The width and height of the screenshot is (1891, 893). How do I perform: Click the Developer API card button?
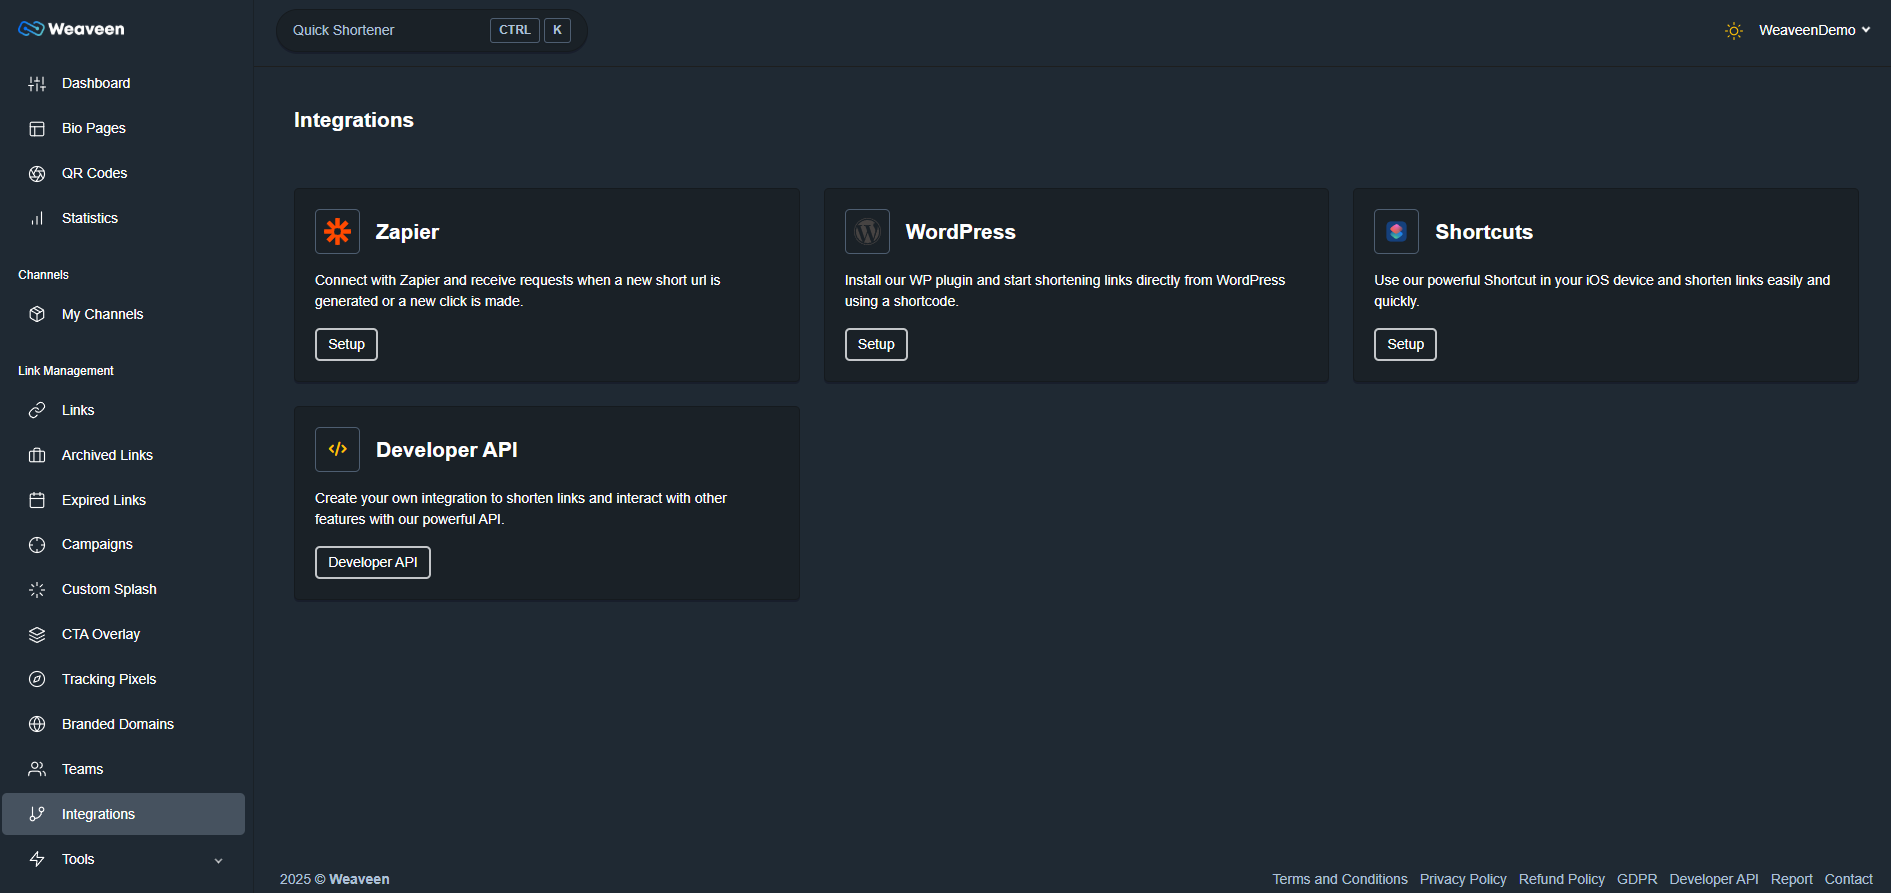pyautogui.click(x=372, y=562)
